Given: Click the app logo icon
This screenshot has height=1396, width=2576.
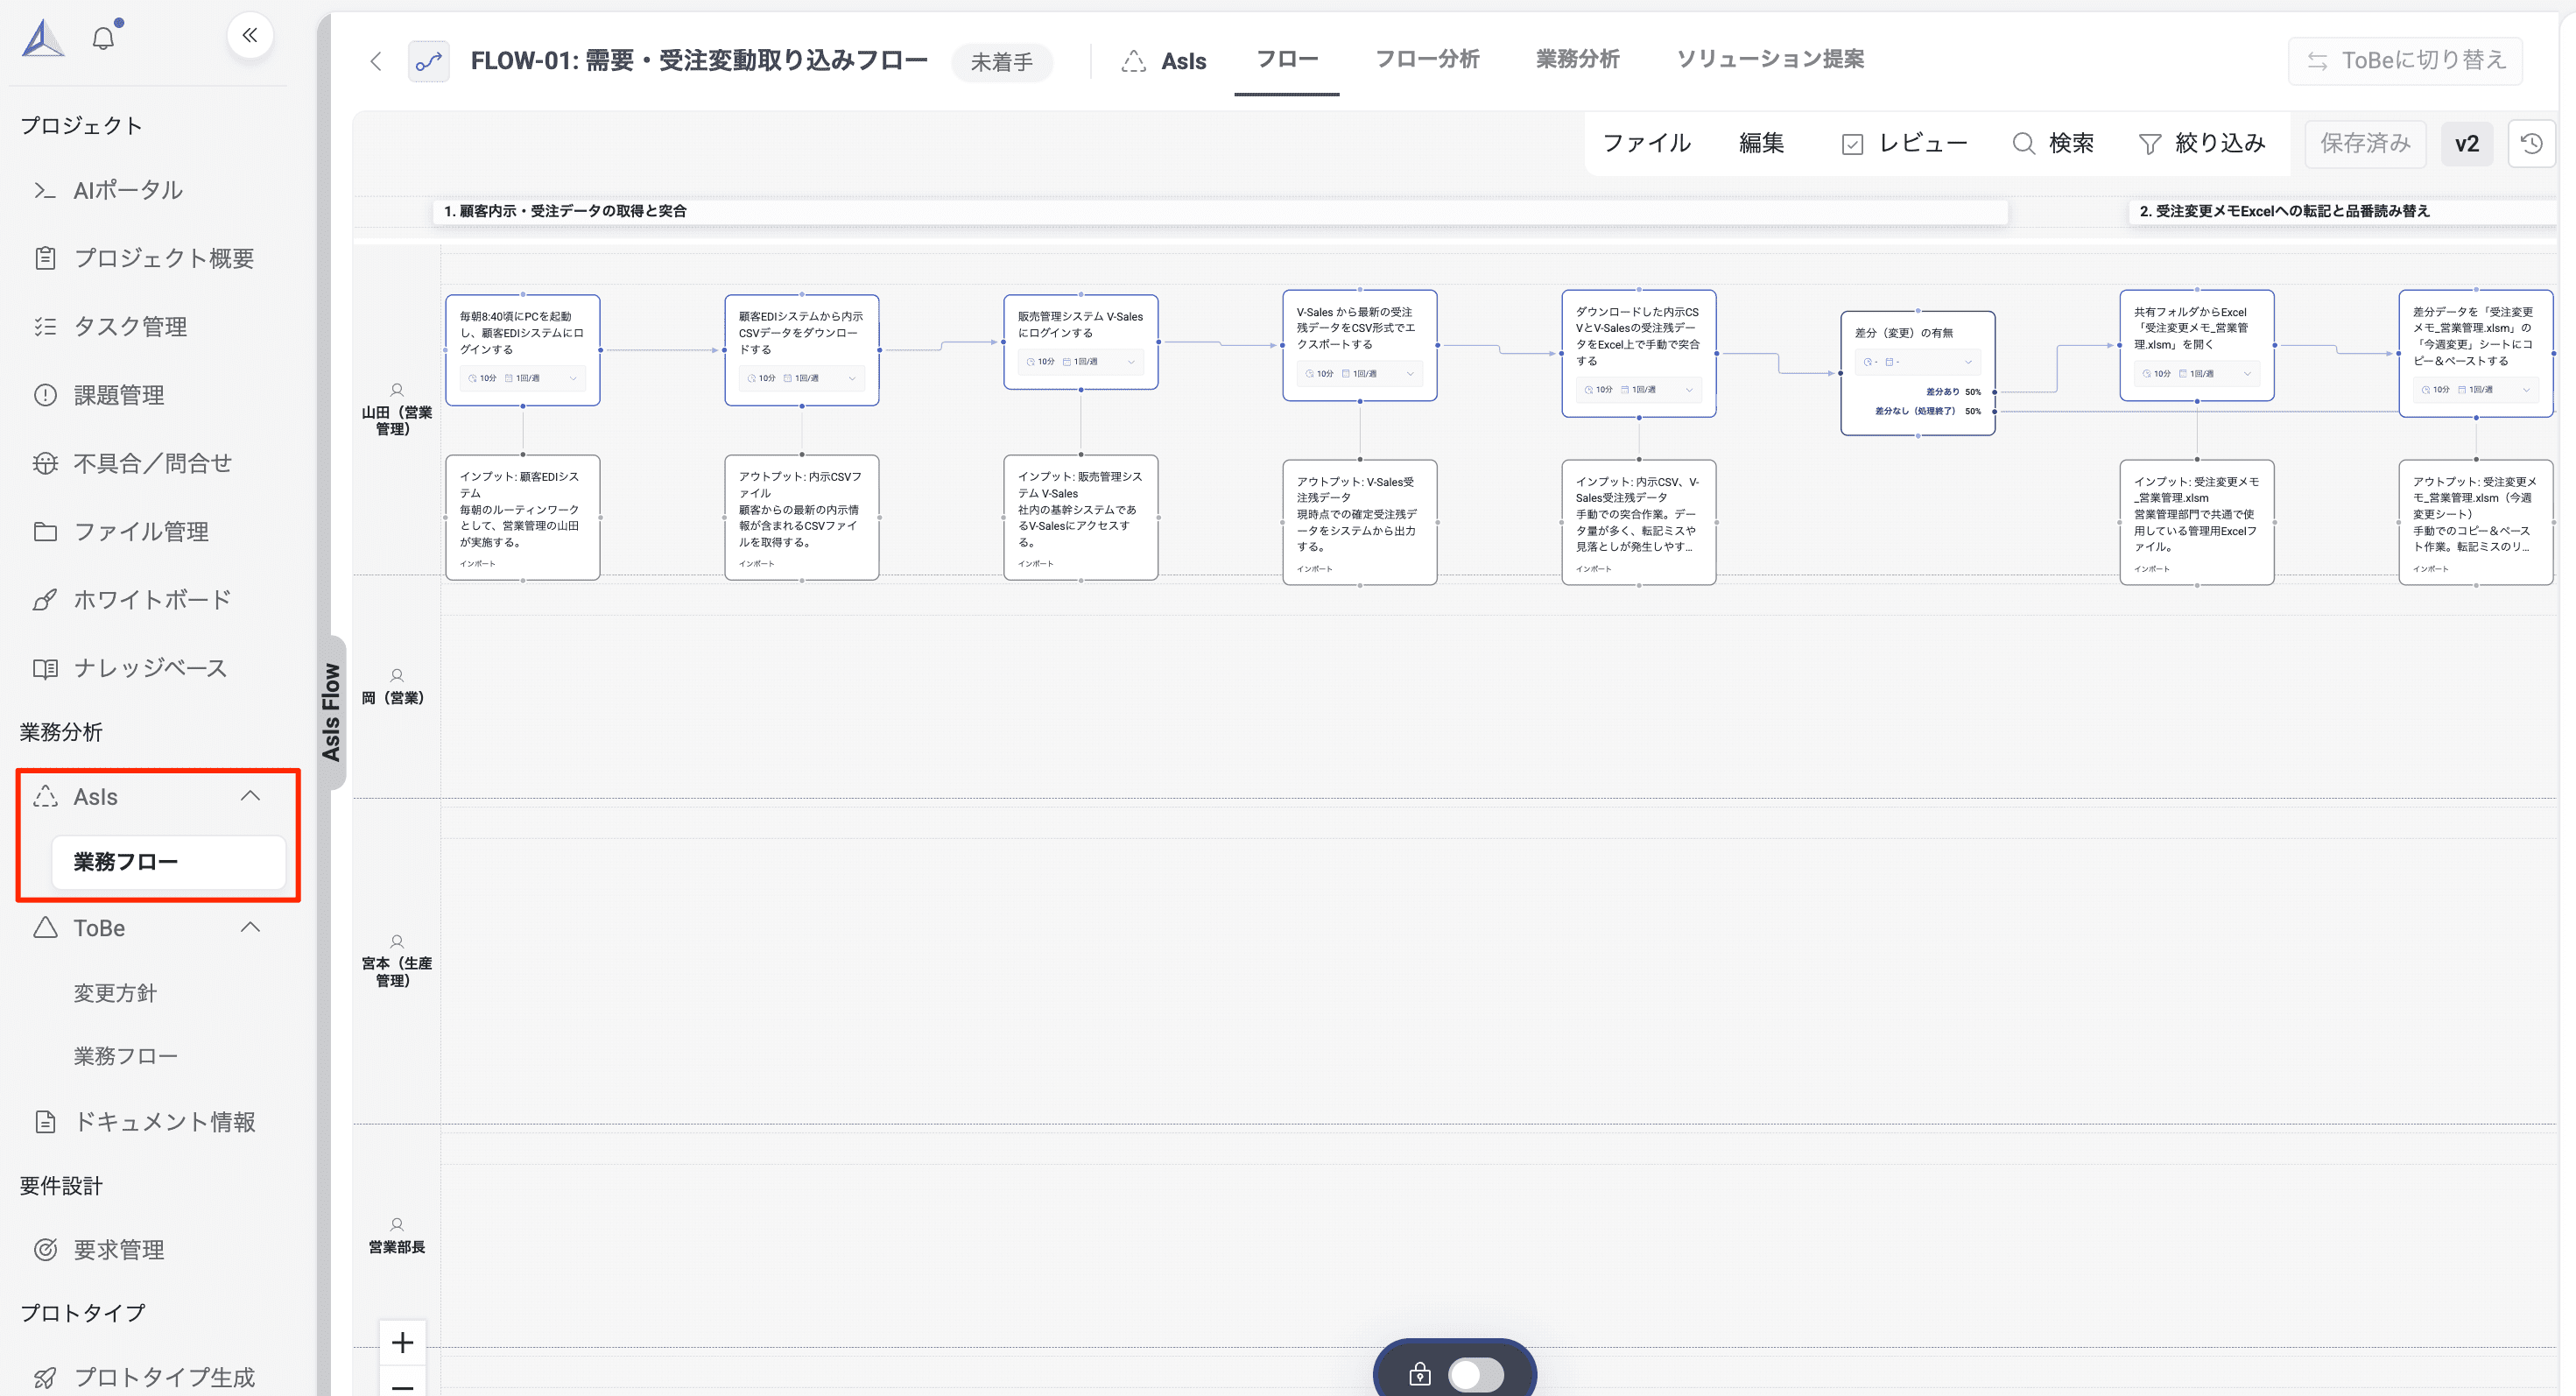Looking at the screenshot, I should point(43,38).
